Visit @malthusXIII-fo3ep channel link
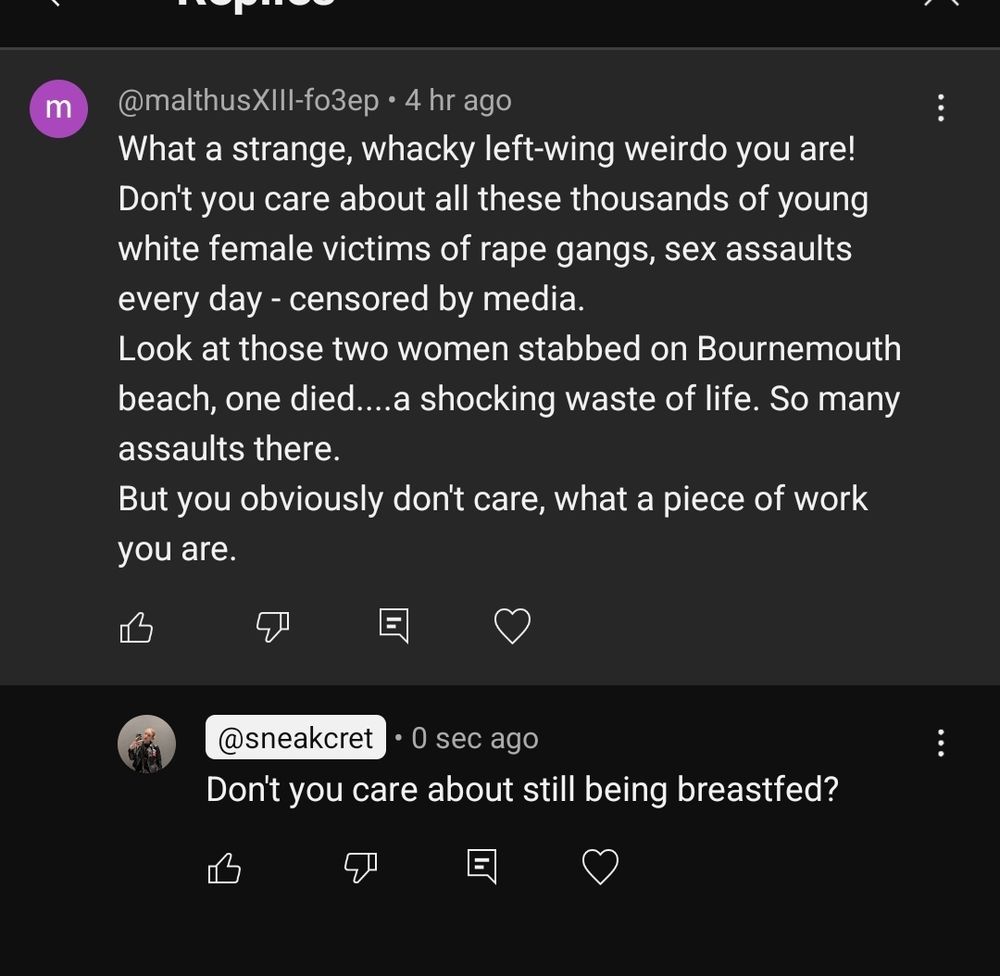The height and width of the screenshot is (976, 1000). [x=248, y=100]
